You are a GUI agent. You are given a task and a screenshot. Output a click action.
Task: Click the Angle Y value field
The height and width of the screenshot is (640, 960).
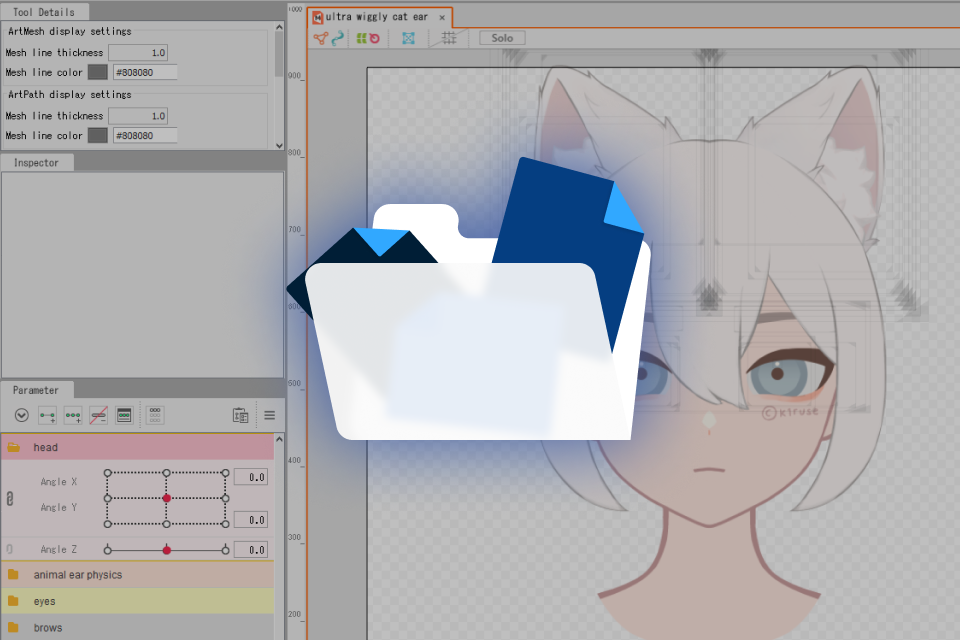[x=251, y=520]
